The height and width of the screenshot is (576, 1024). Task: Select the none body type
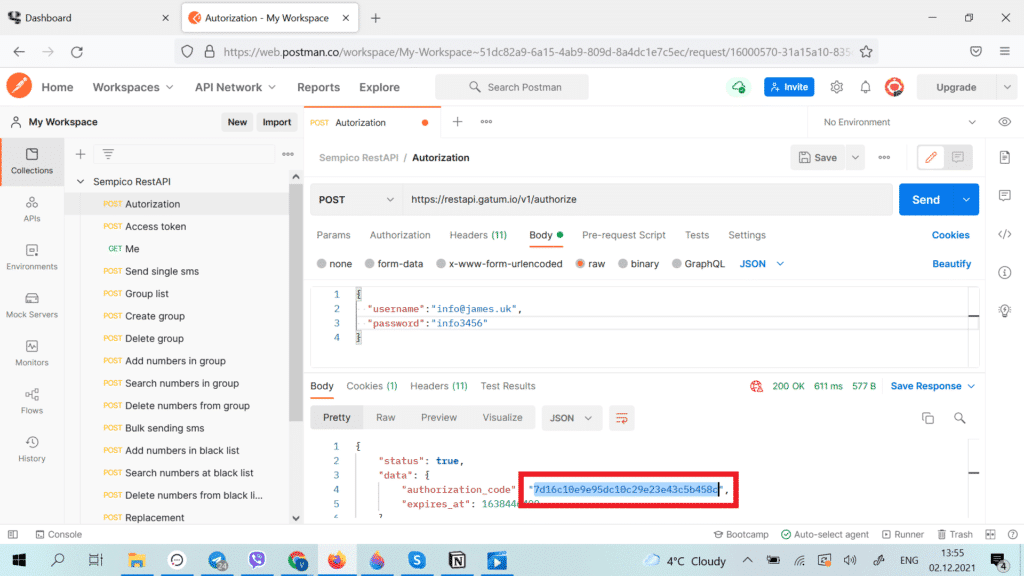pos(334,264)
